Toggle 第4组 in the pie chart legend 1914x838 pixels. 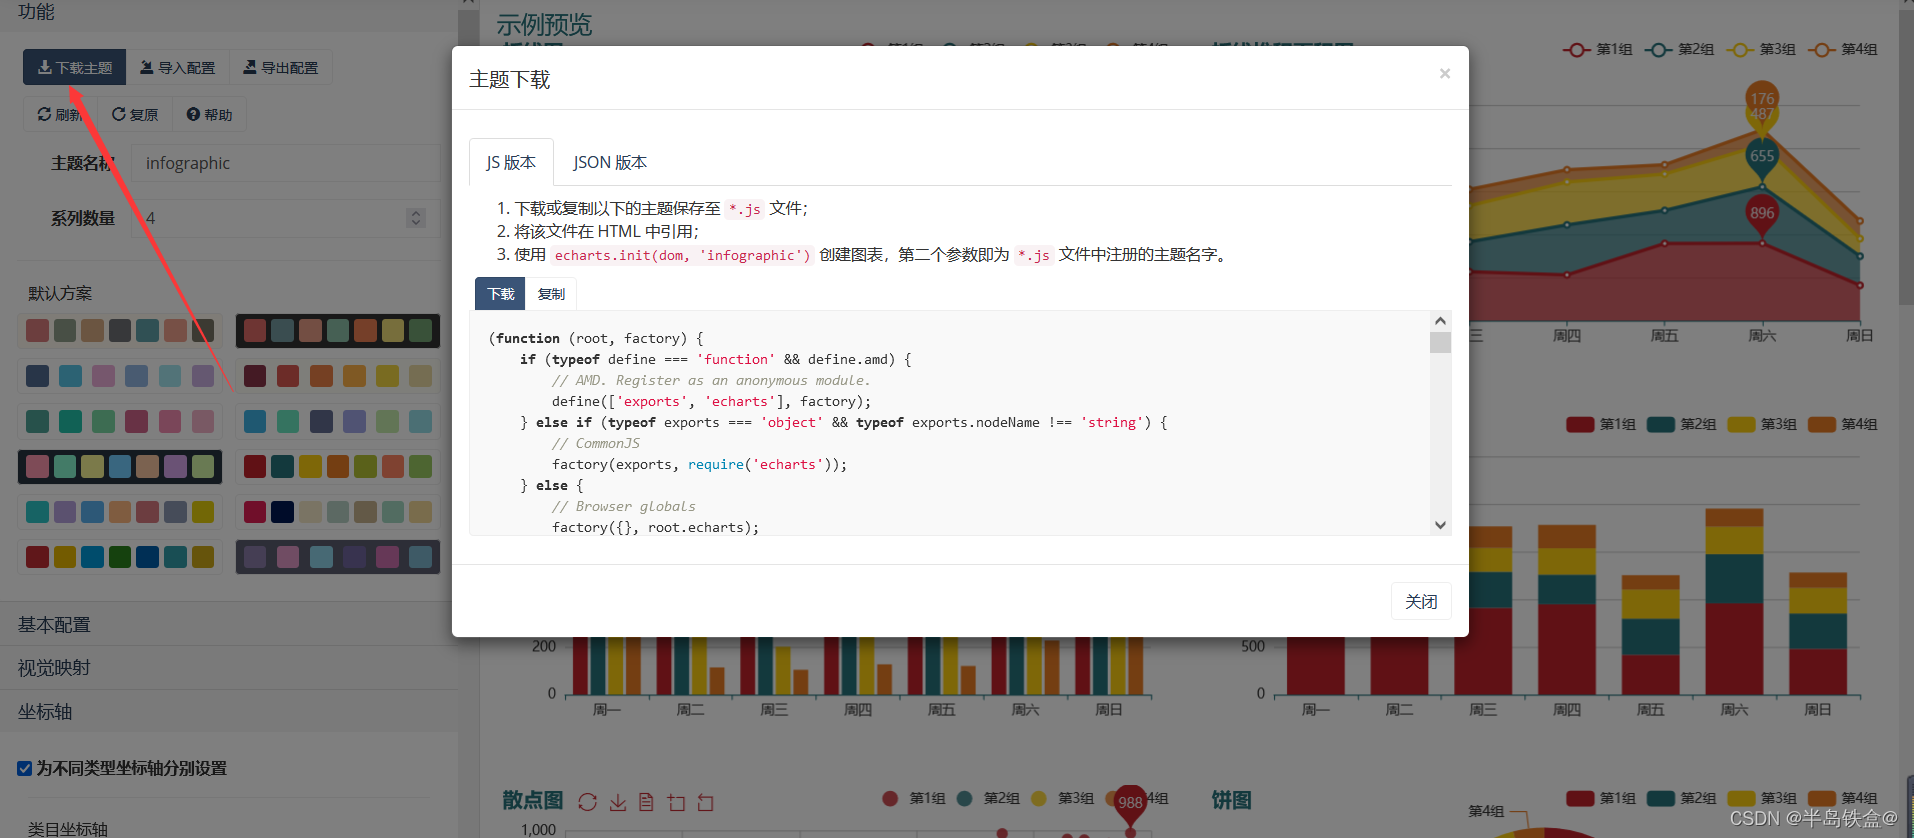(1843, 798)
